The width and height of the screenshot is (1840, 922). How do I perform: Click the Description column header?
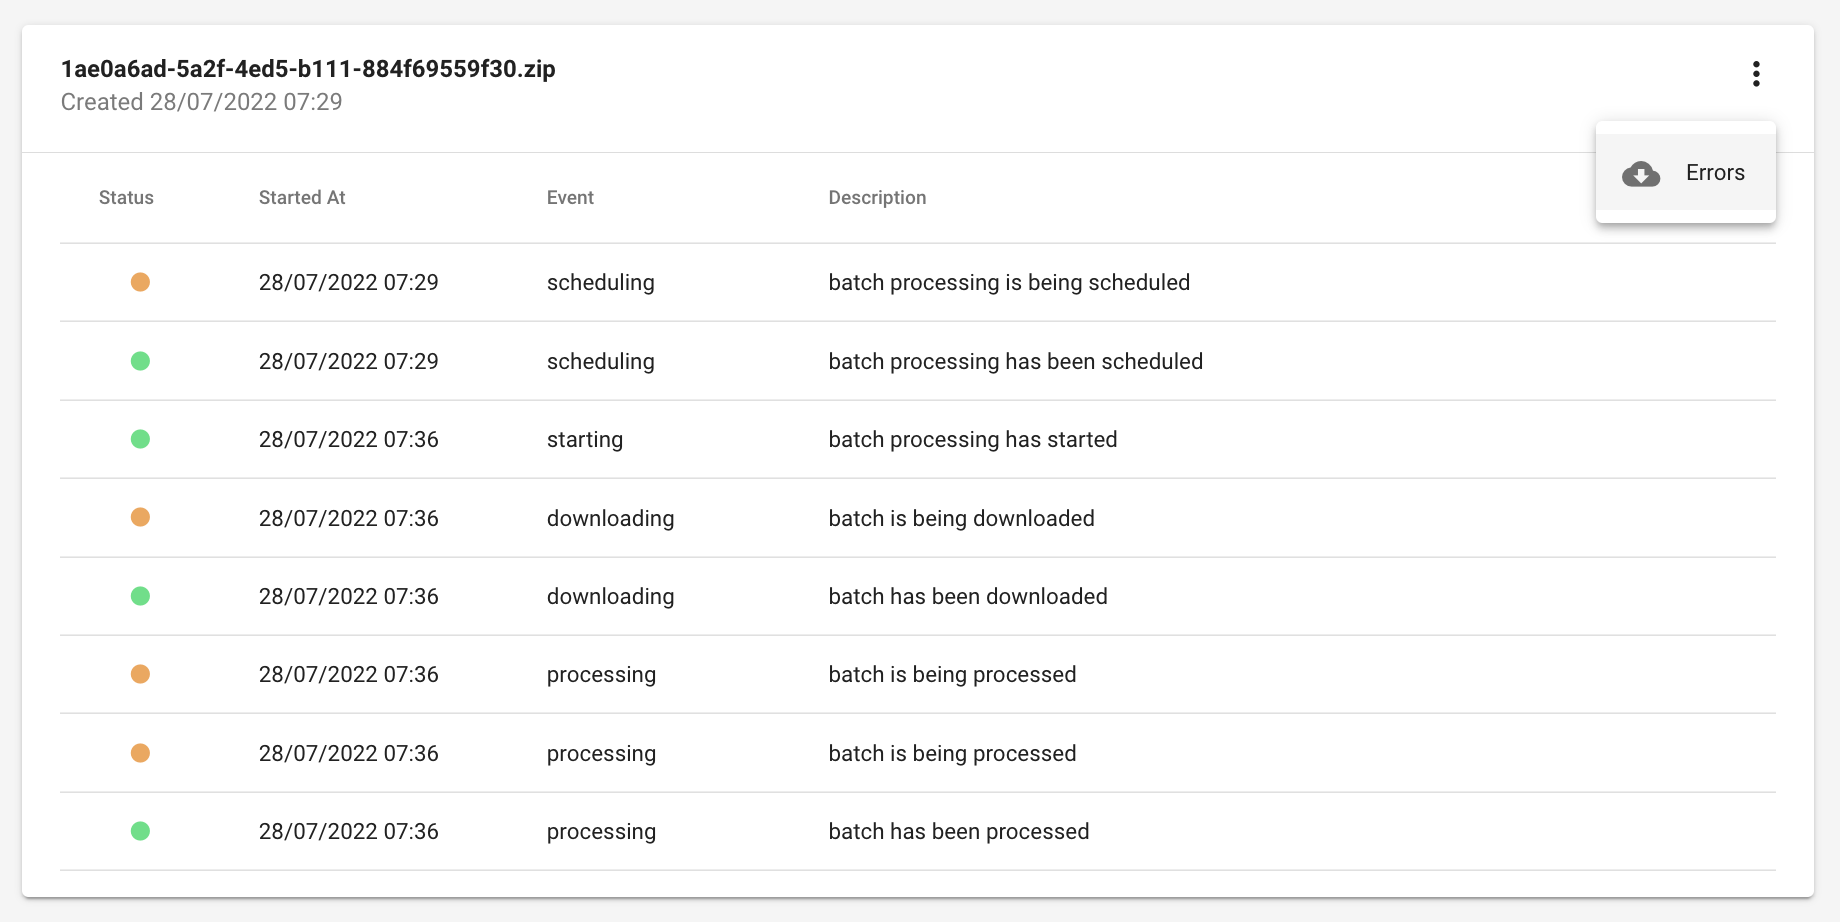877,198
